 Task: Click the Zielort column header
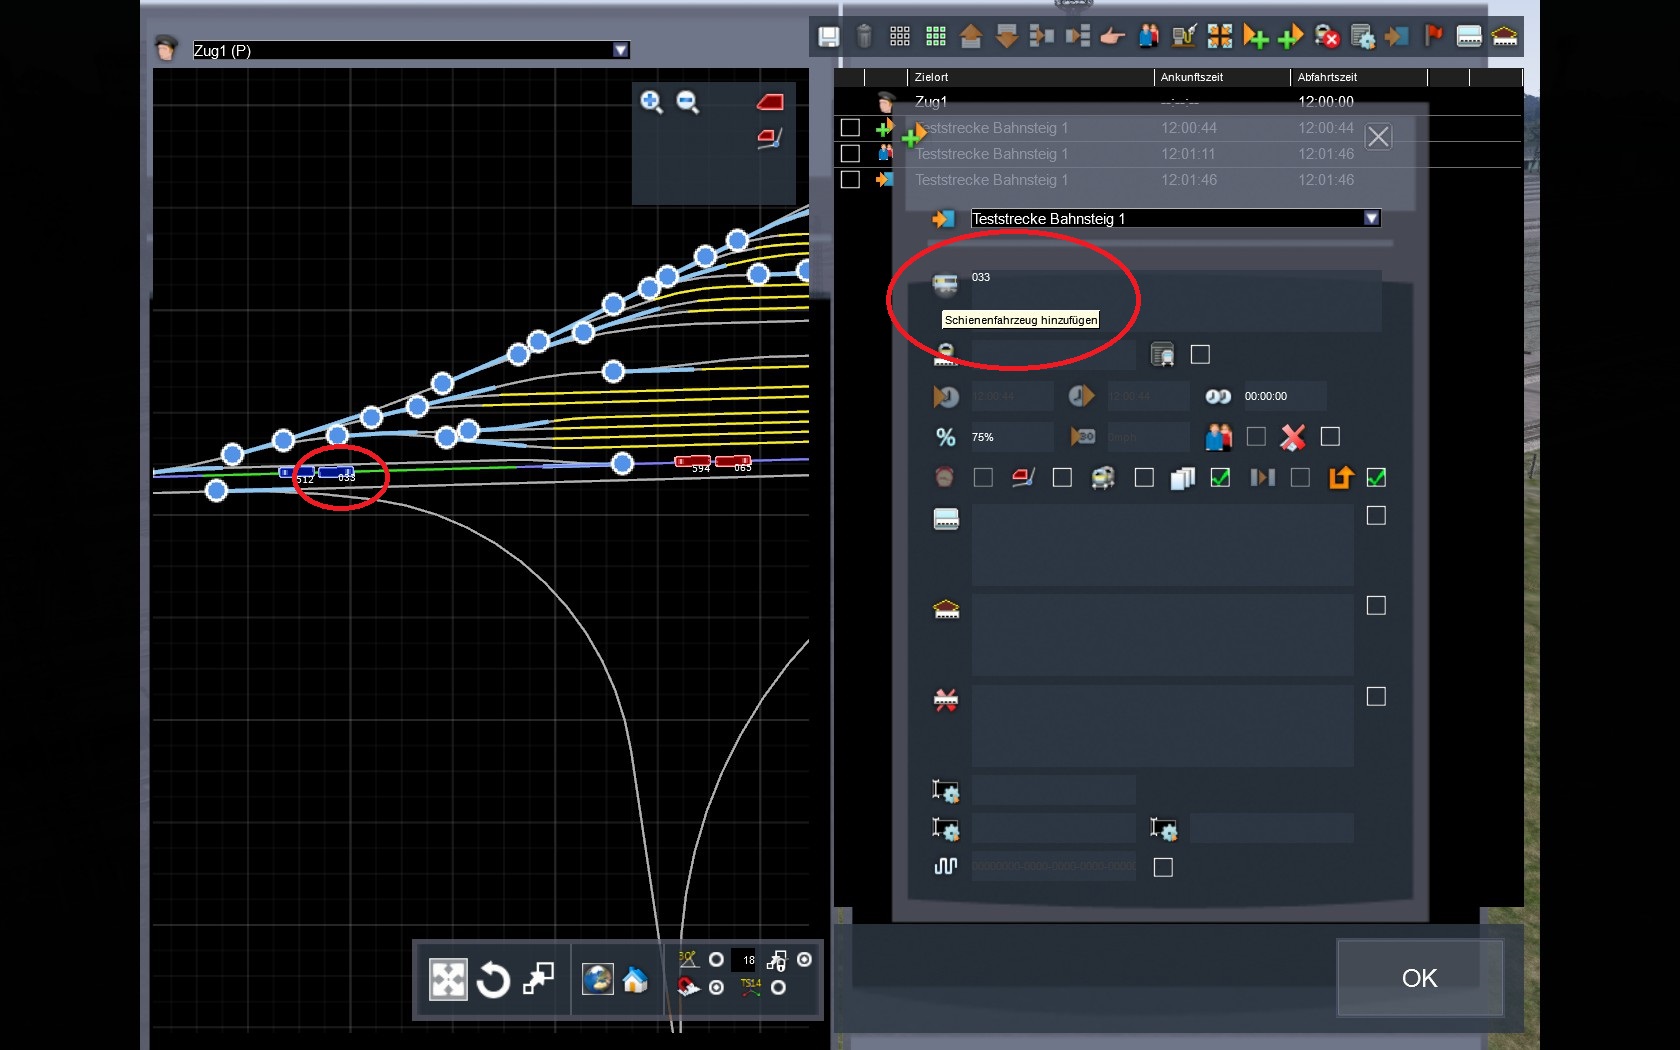[x=931, y=77]
